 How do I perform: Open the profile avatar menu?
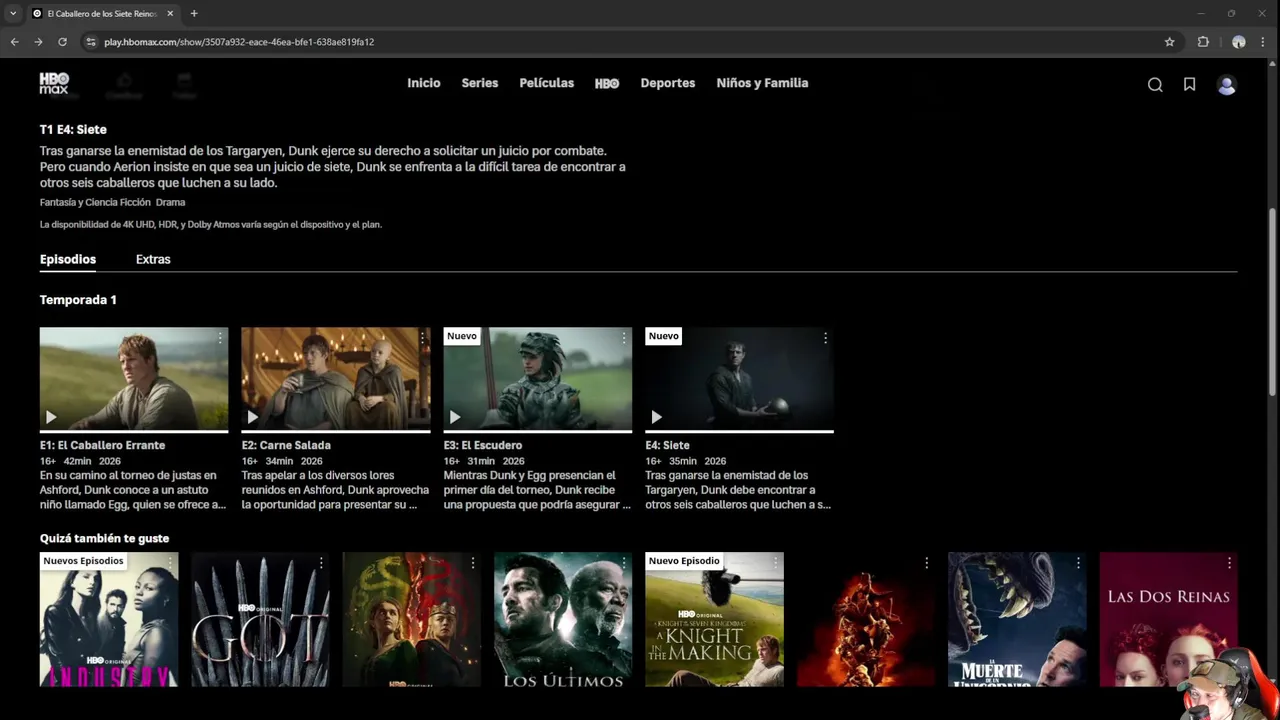pos(1226,85)
